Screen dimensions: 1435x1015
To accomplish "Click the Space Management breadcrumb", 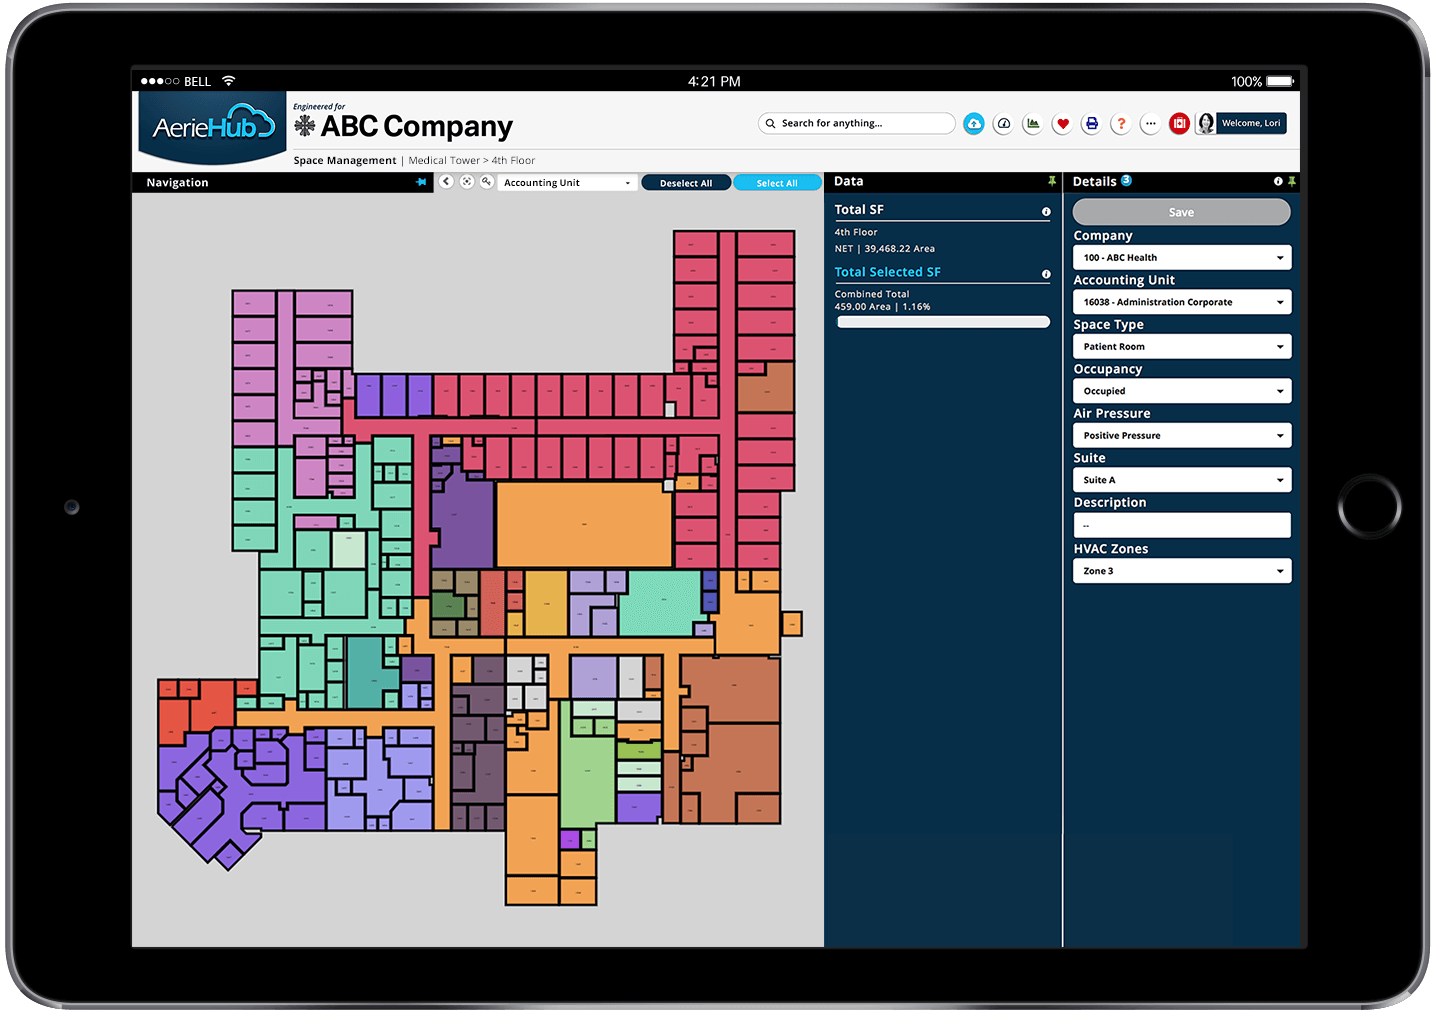I will point(344,160).
